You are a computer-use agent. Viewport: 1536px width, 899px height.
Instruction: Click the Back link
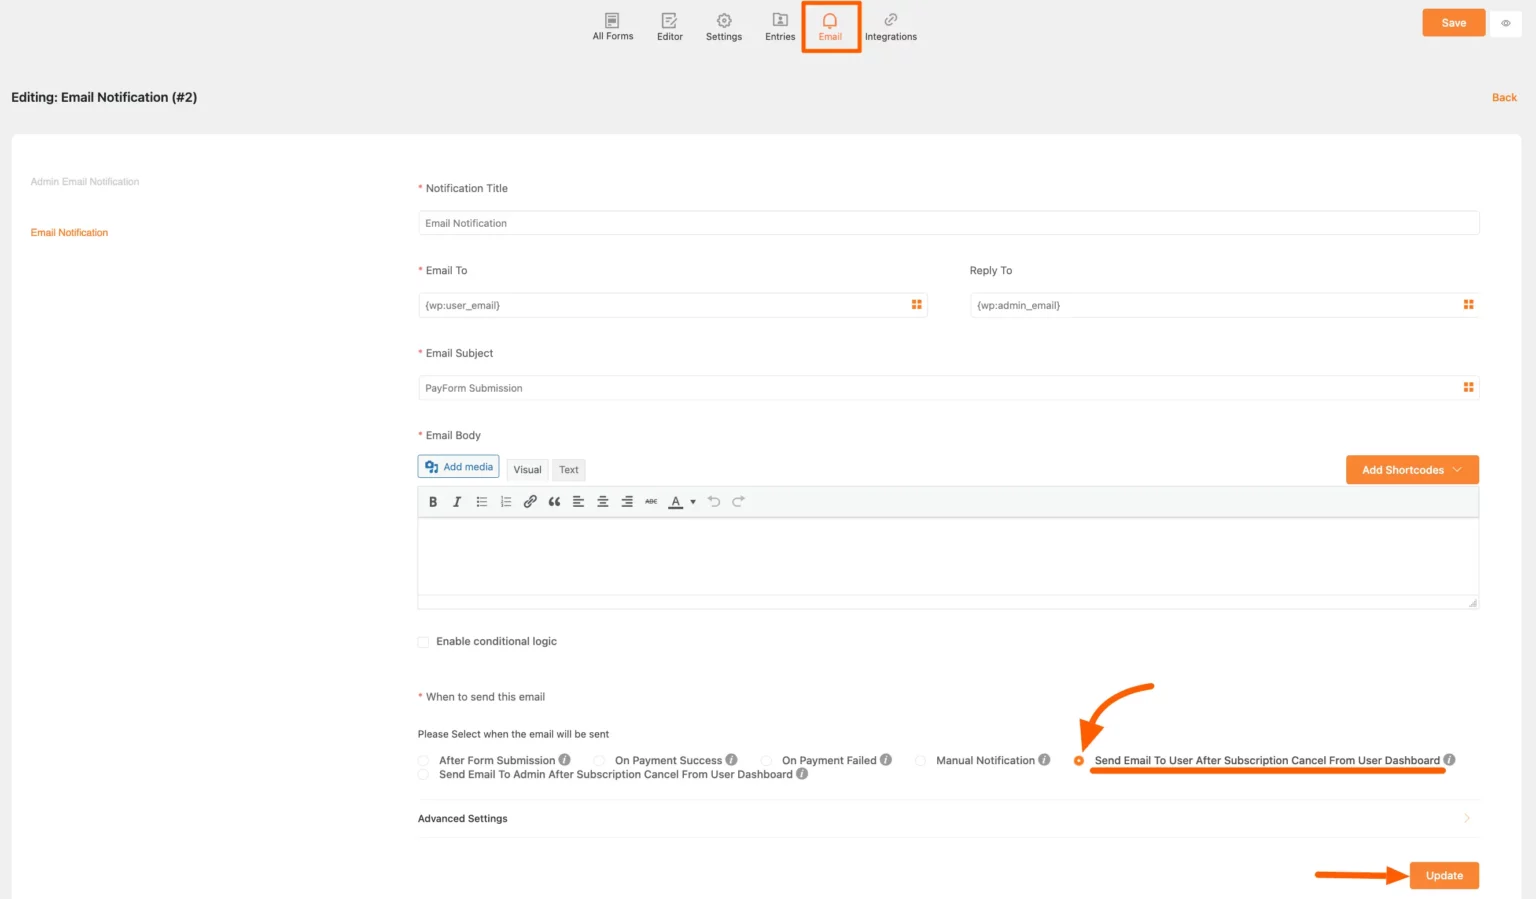pos(1503,97)
